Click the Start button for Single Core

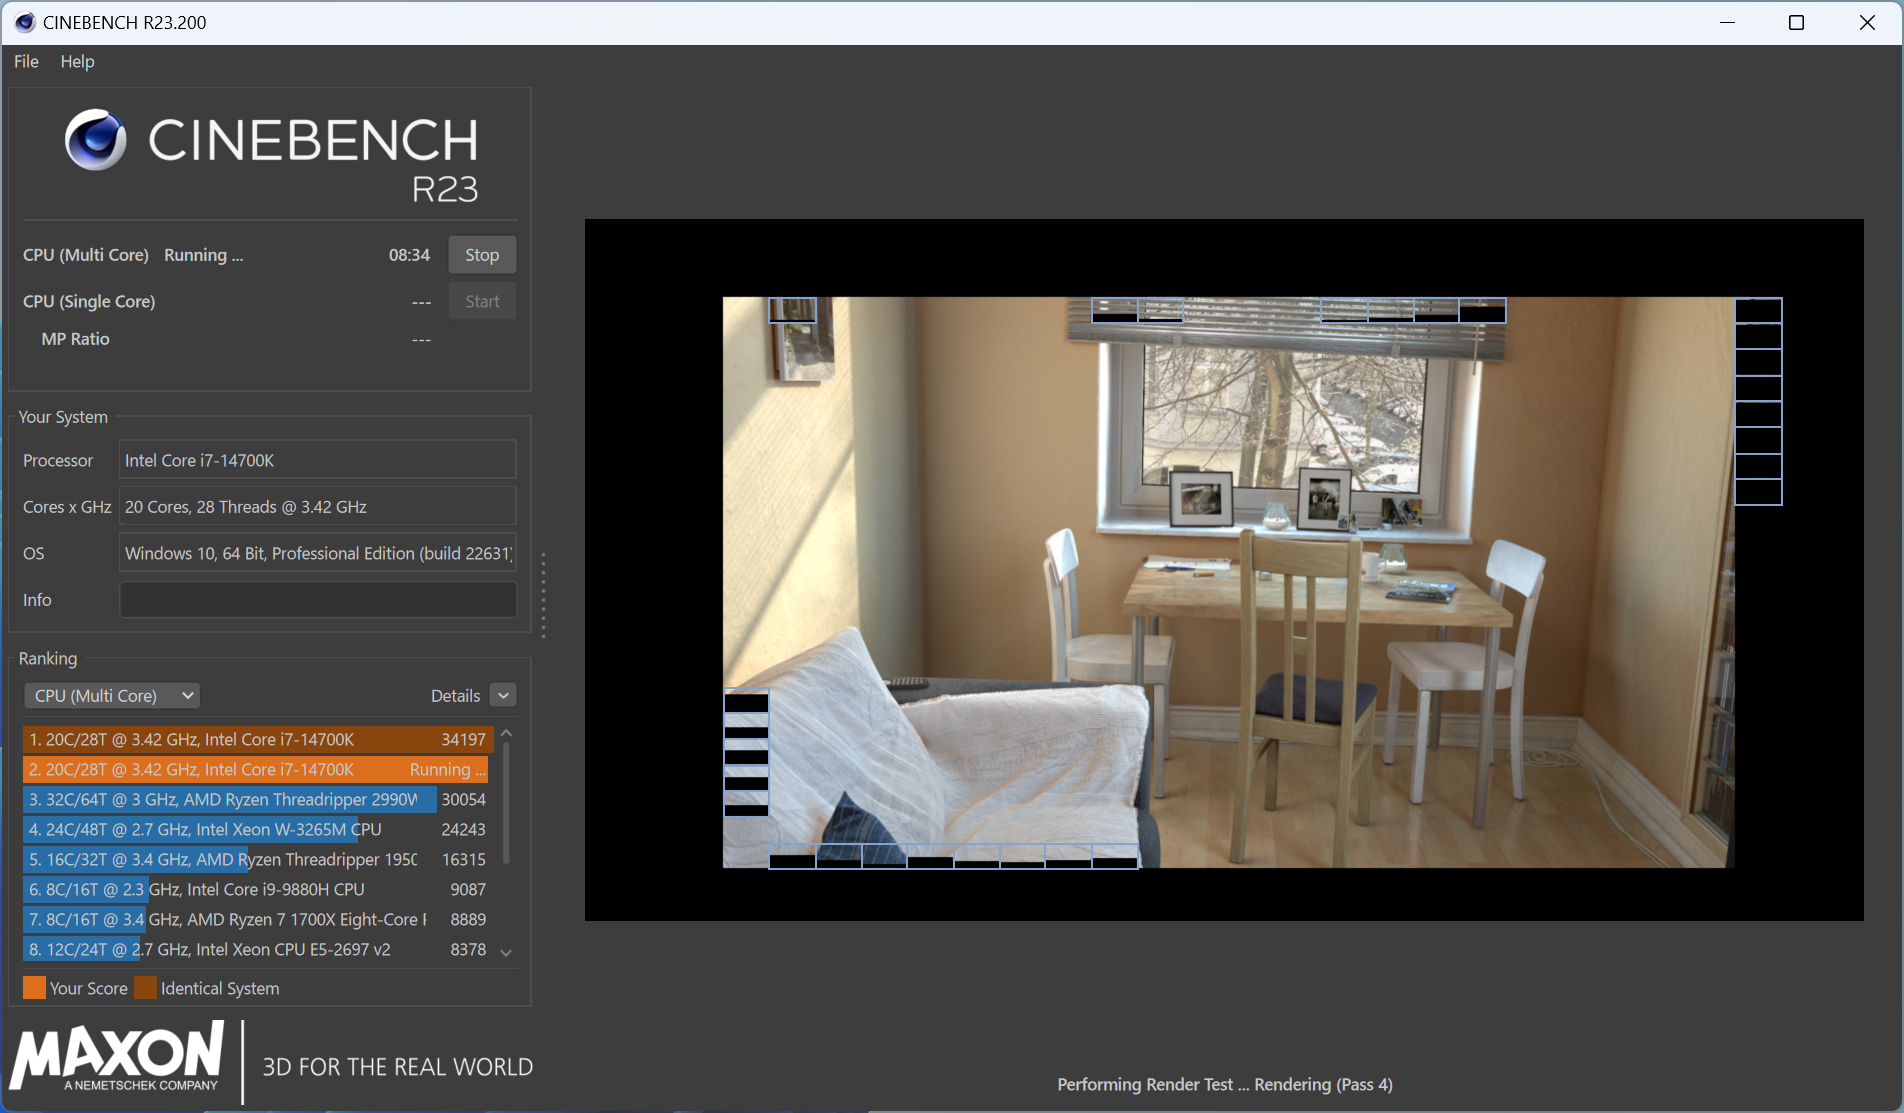482,301
